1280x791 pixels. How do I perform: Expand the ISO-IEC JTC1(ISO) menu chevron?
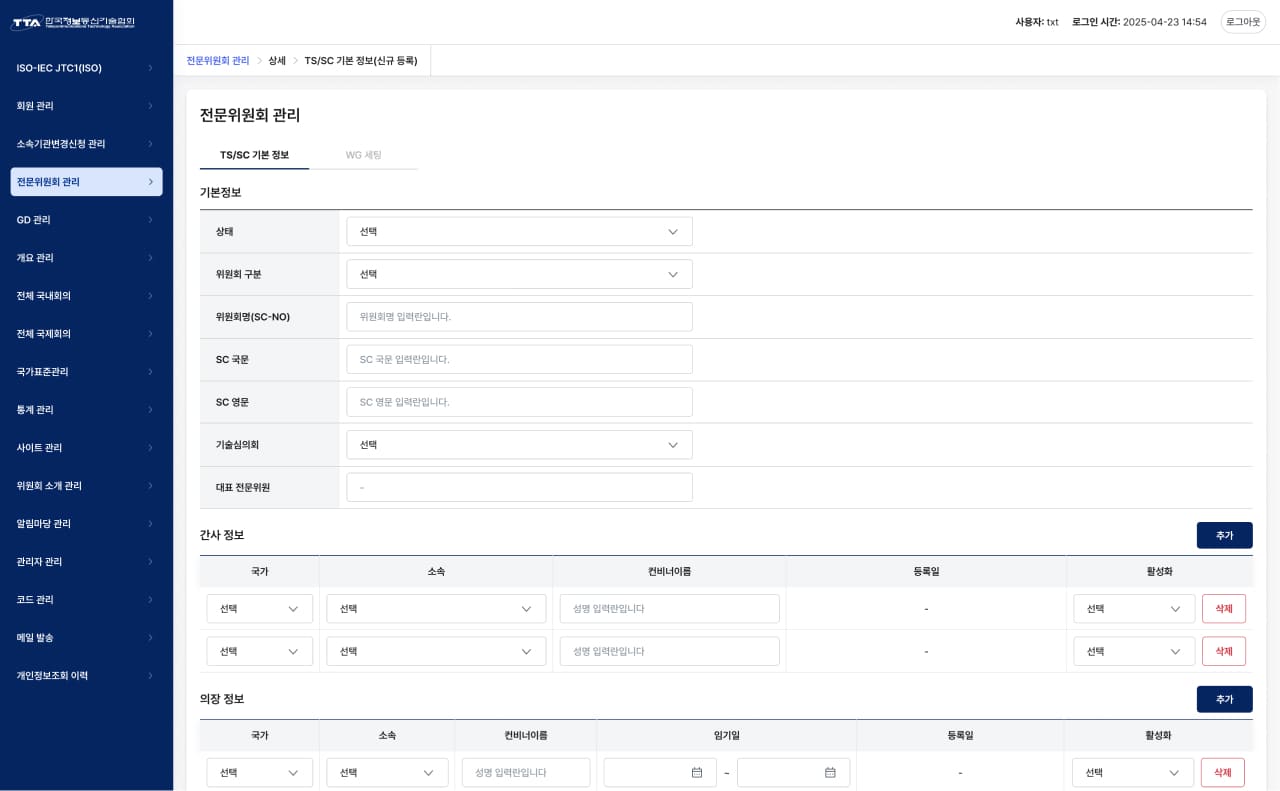tap(150, 68)
